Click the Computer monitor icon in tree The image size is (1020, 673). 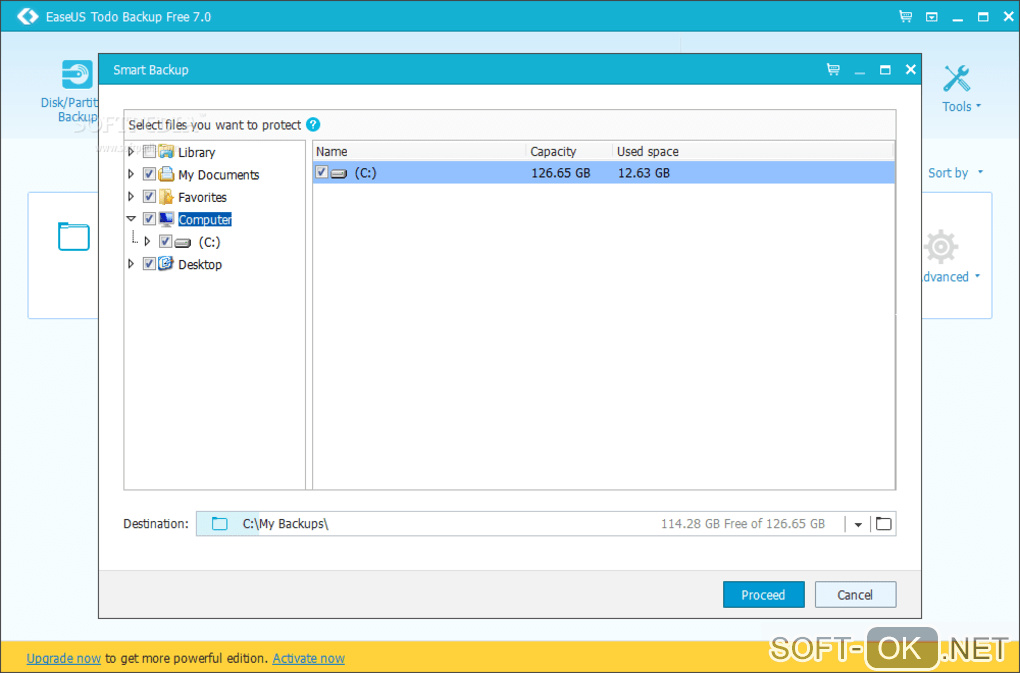[x=167, y=219]
